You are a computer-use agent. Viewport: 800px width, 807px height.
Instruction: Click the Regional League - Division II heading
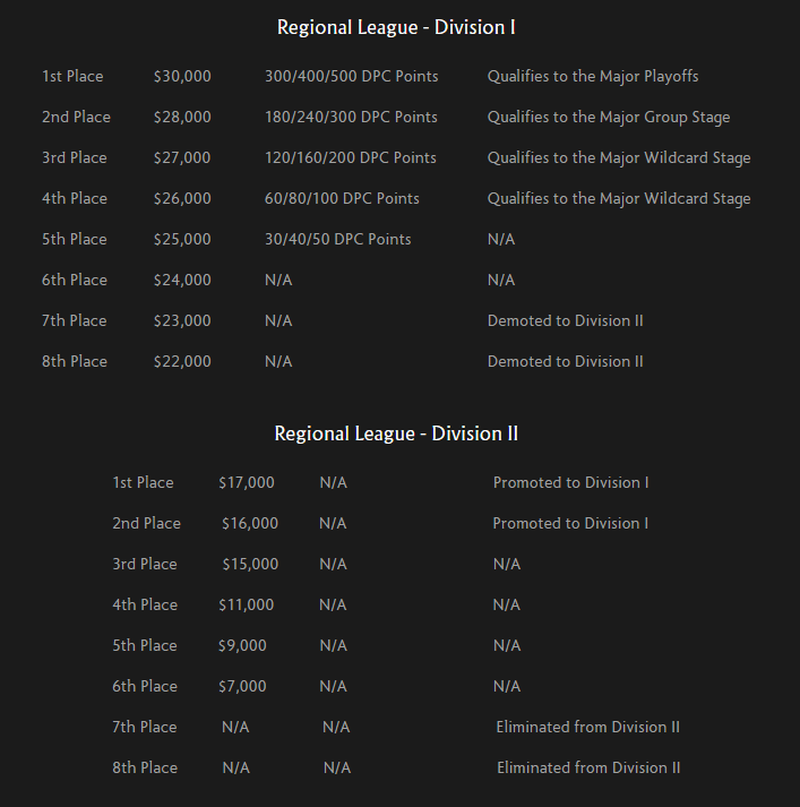pos(396,434)
